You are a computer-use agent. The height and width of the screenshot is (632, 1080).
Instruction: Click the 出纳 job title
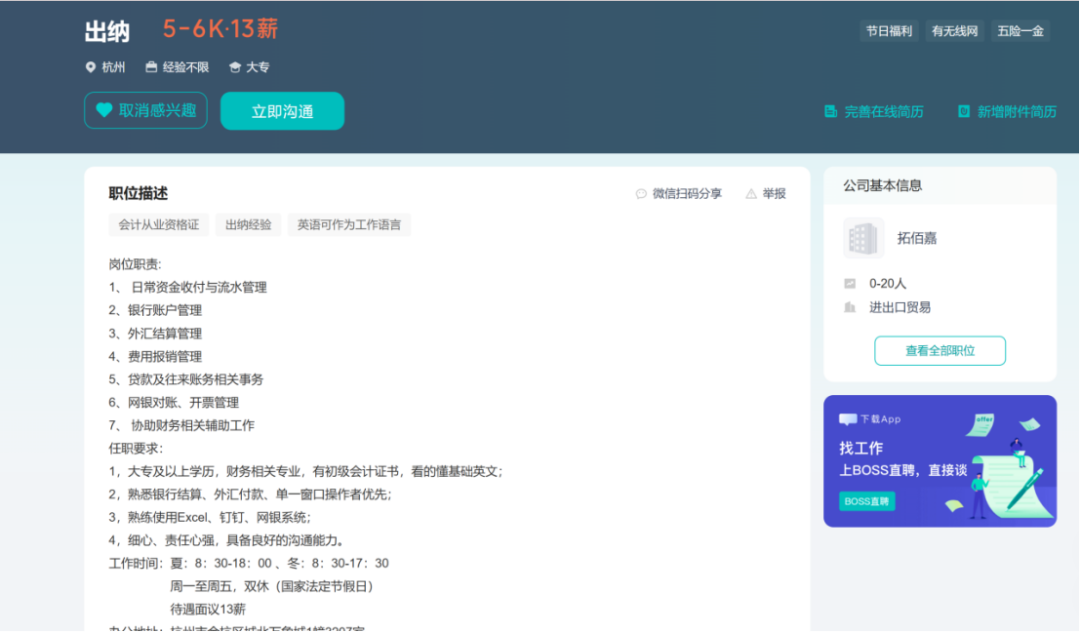click(107, 32)
